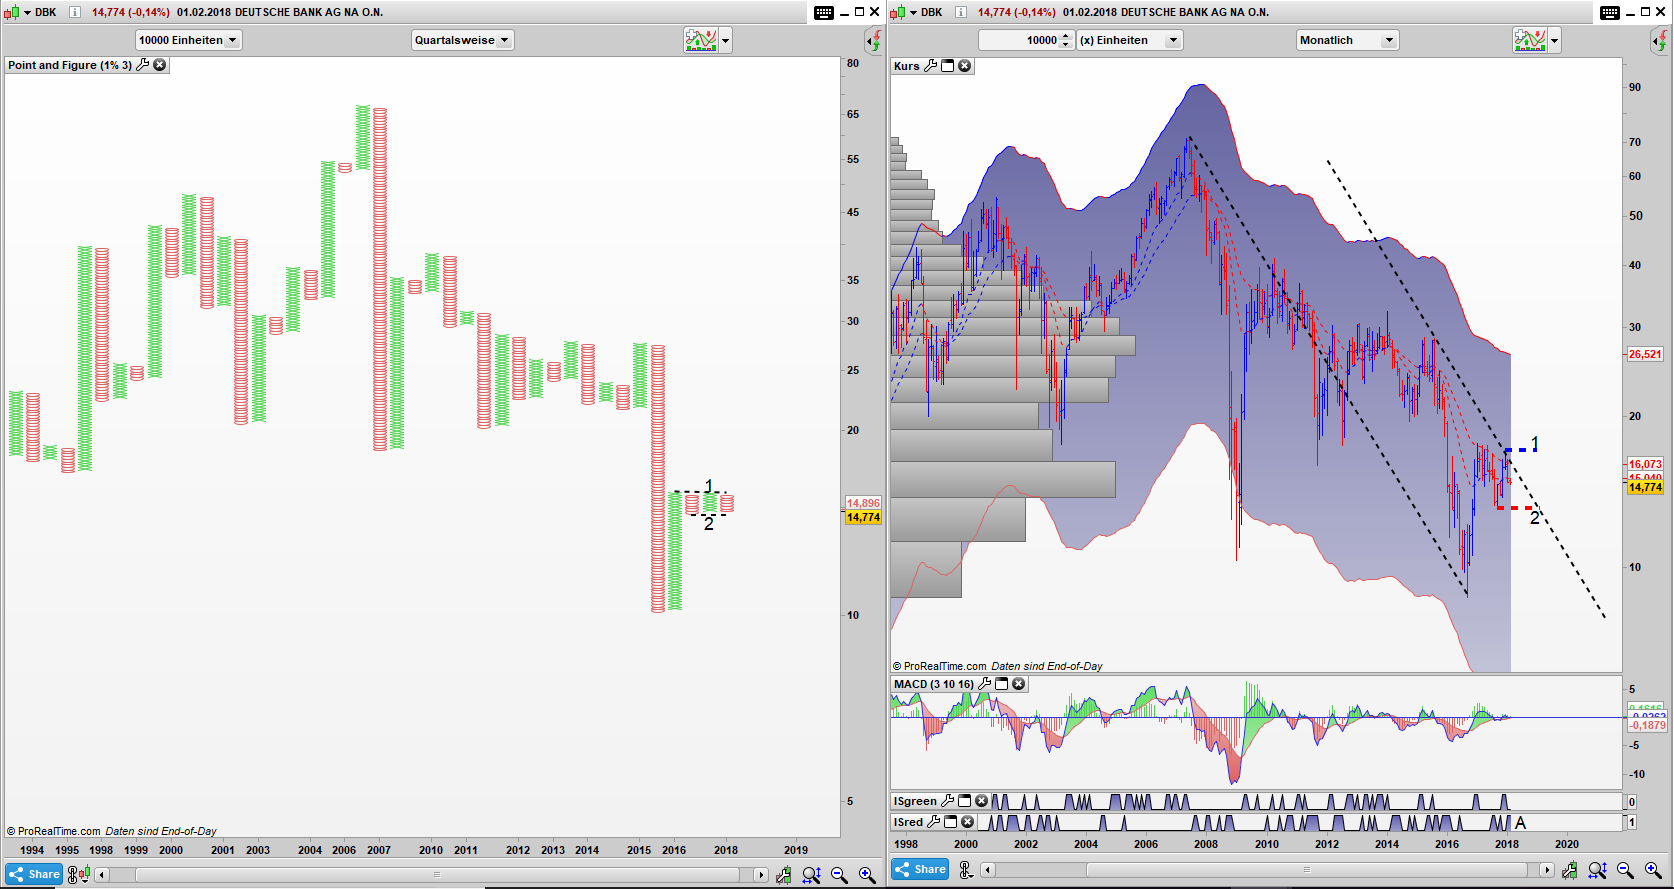The height and width of the screenshot is (889, 1674).
Task: Open MACD indicator settings wrench
Action: pyautogui.click(x=985, y=684)
